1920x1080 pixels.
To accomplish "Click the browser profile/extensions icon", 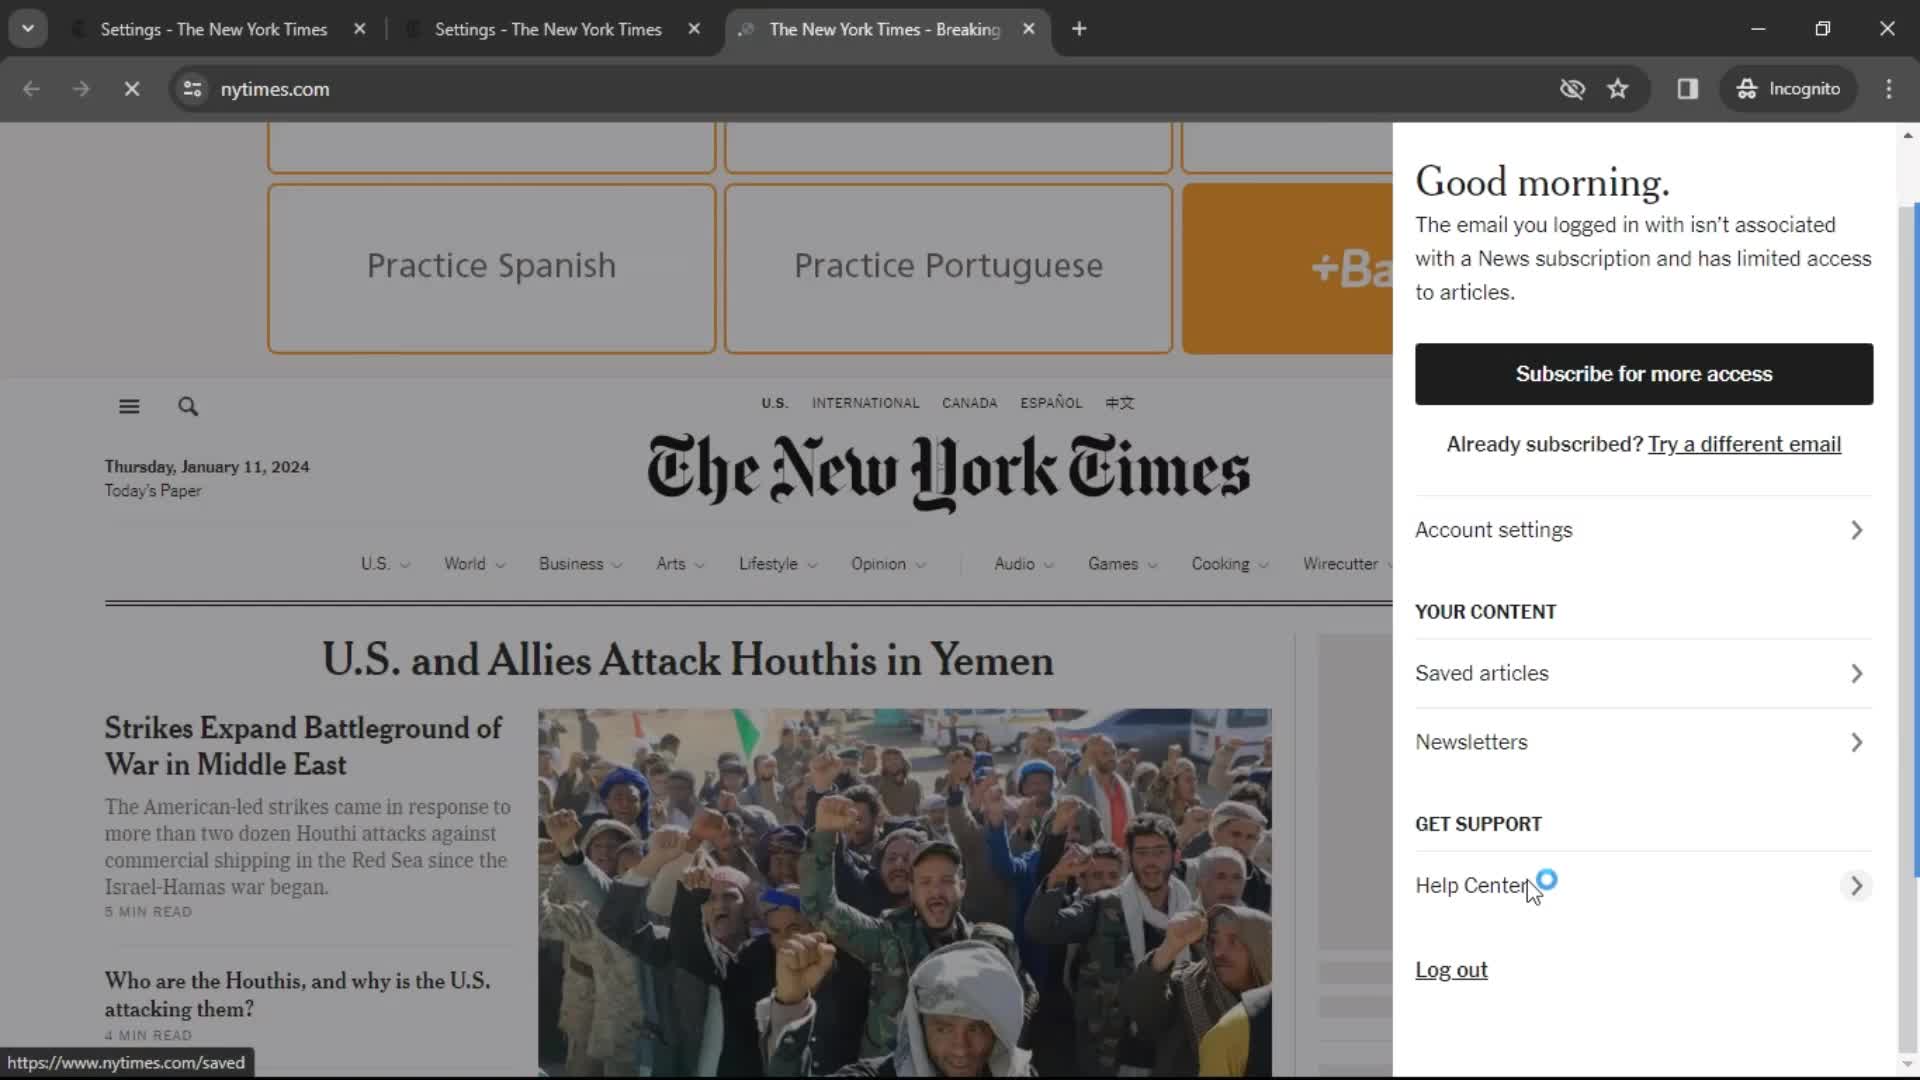I will pyautogui.click(x=1689, y=88).
